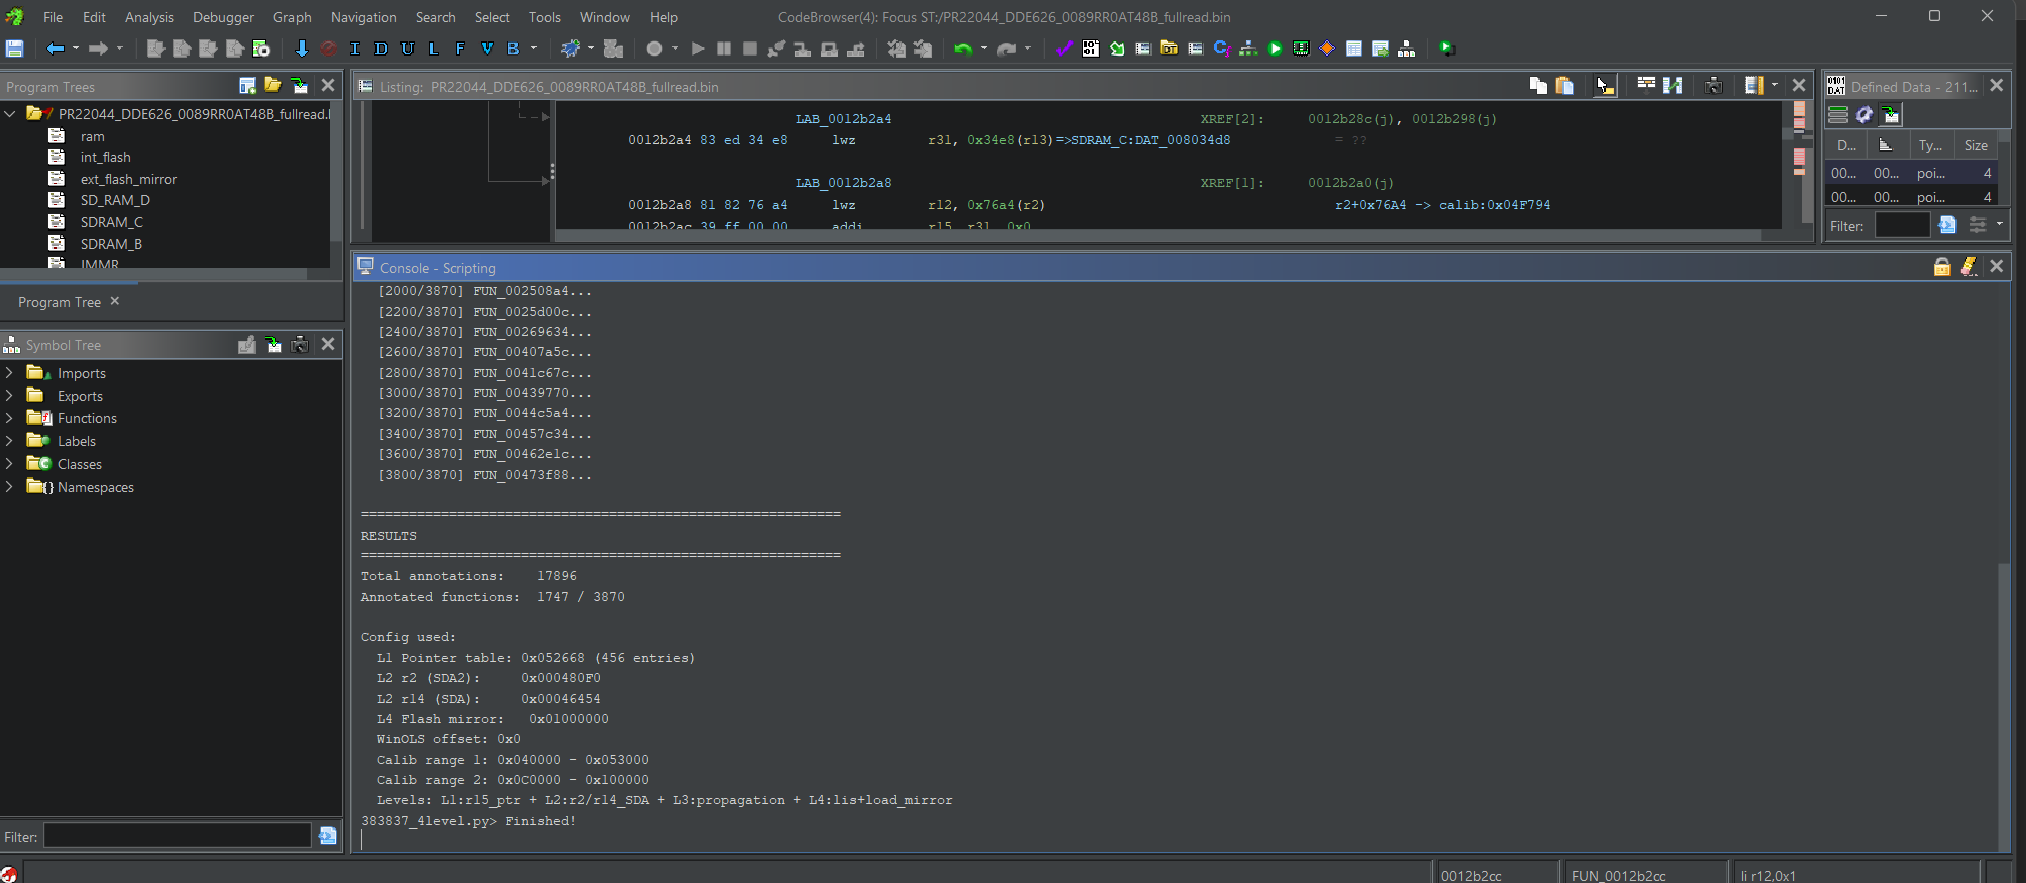Toggle mouse hover popups in Listing
This screenshot has height=883, width=2026.
[1604, 86]
